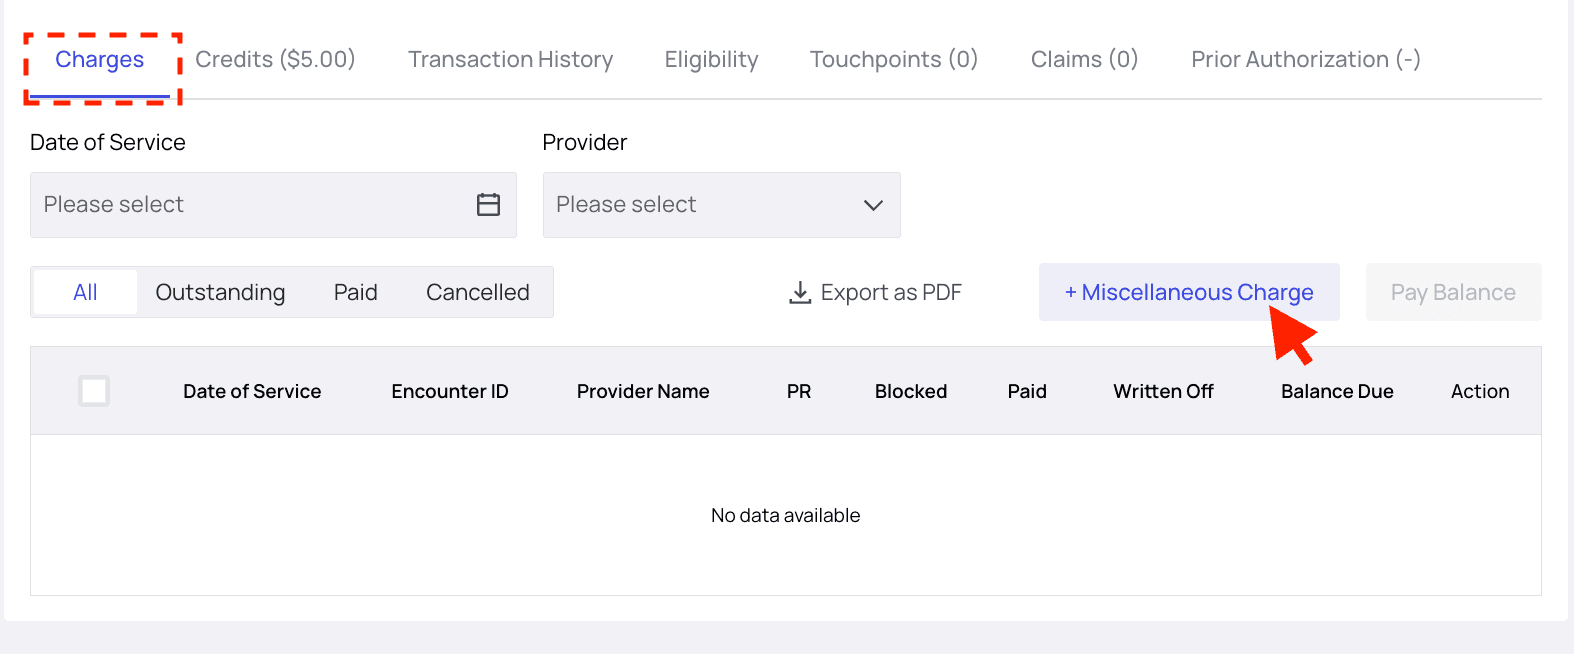Select the Charges tab

point(100,60)
